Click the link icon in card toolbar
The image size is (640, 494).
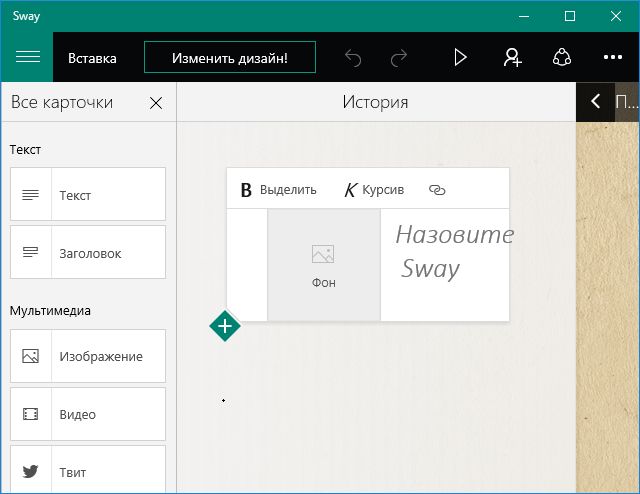point(437,189)
